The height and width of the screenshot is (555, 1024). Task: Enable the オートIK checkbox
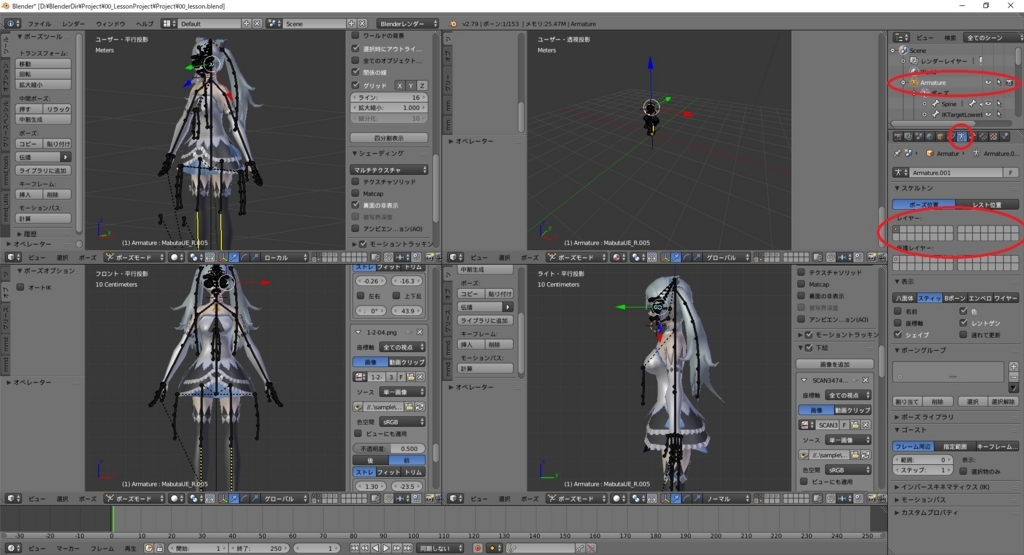point(20,287)
